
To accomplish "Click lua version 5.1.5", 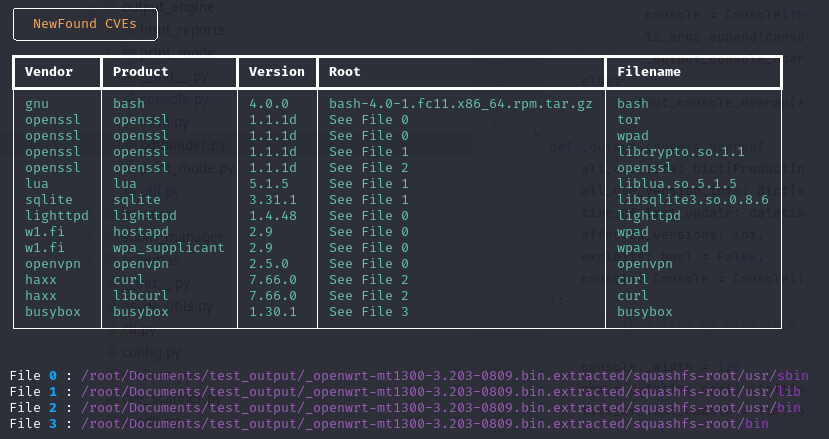I will pos(269,184).
